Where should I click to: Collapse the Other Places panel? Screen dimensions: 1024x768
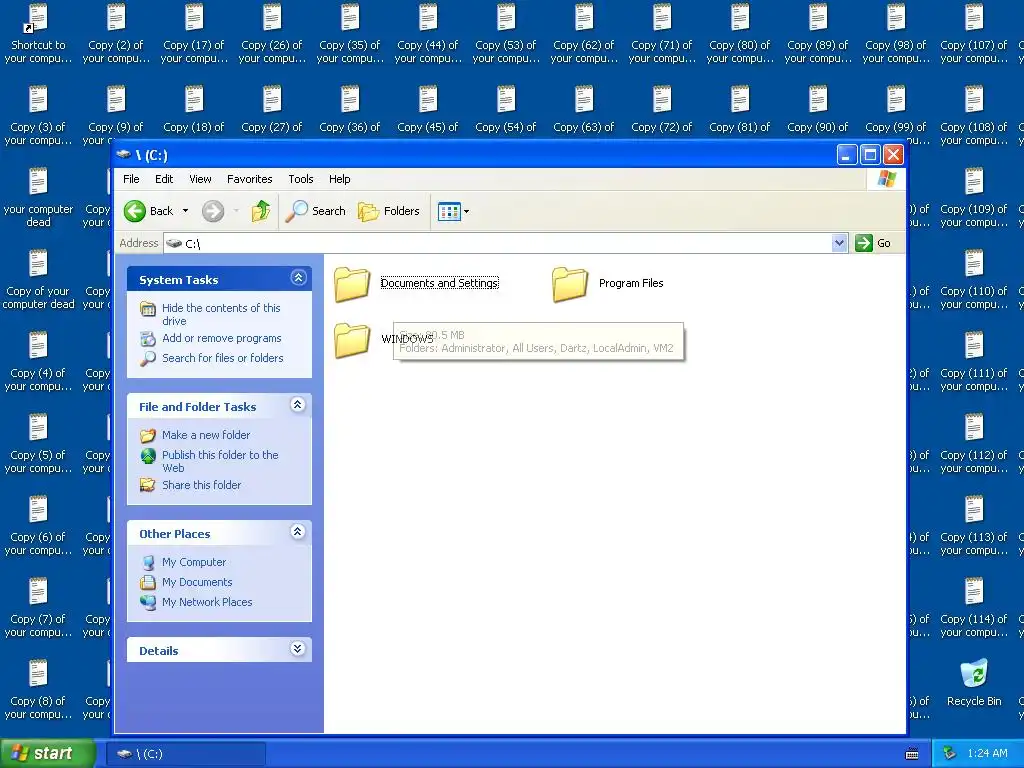tap(298, 532)
